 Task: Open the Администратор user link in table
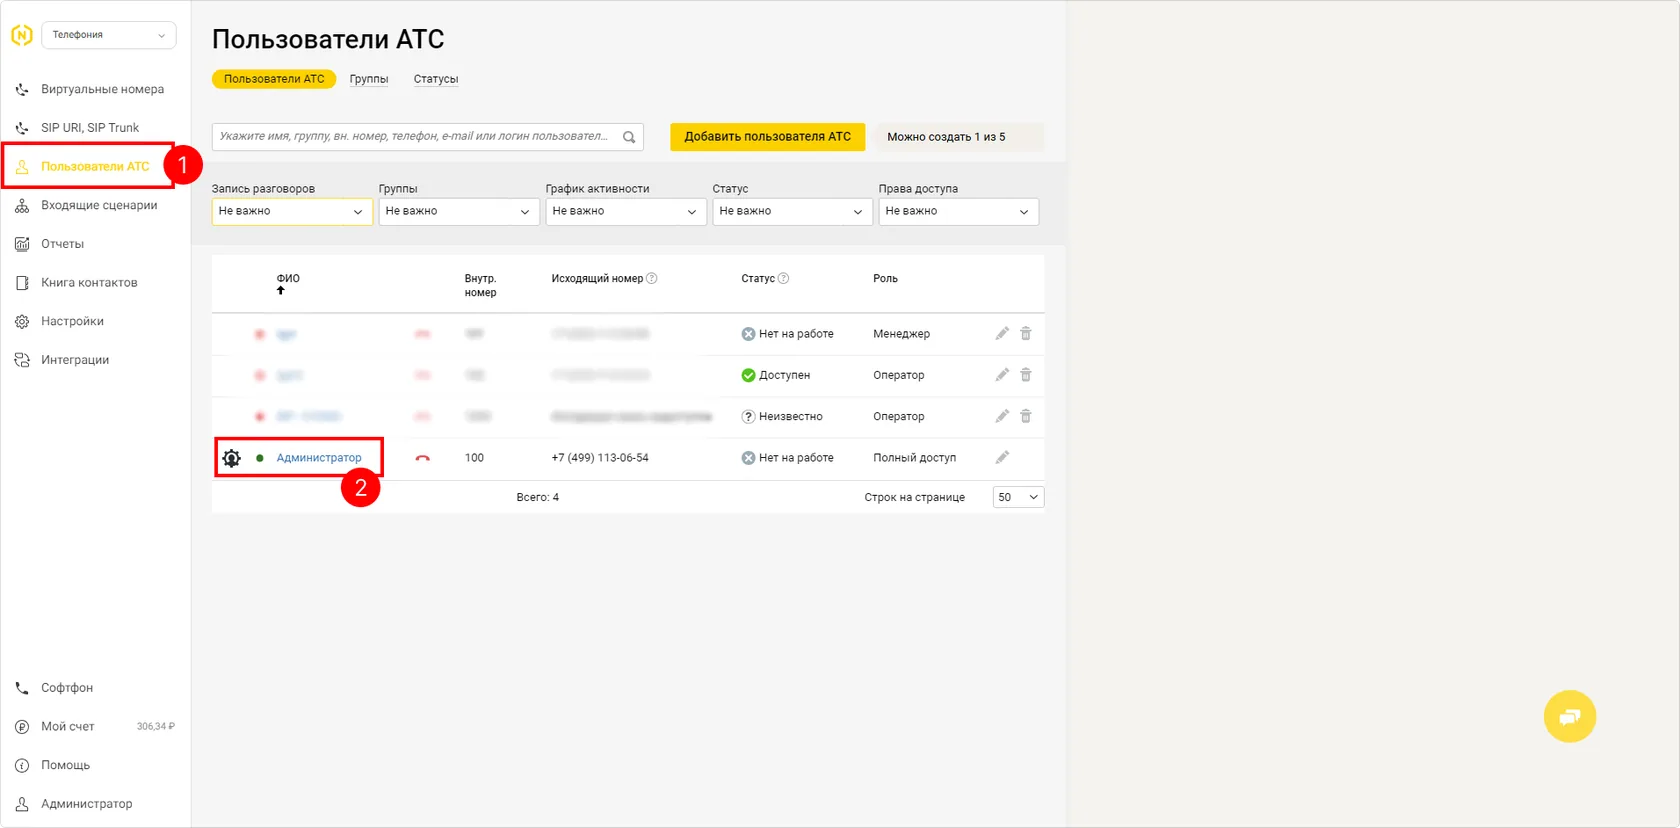coord(319,458)
